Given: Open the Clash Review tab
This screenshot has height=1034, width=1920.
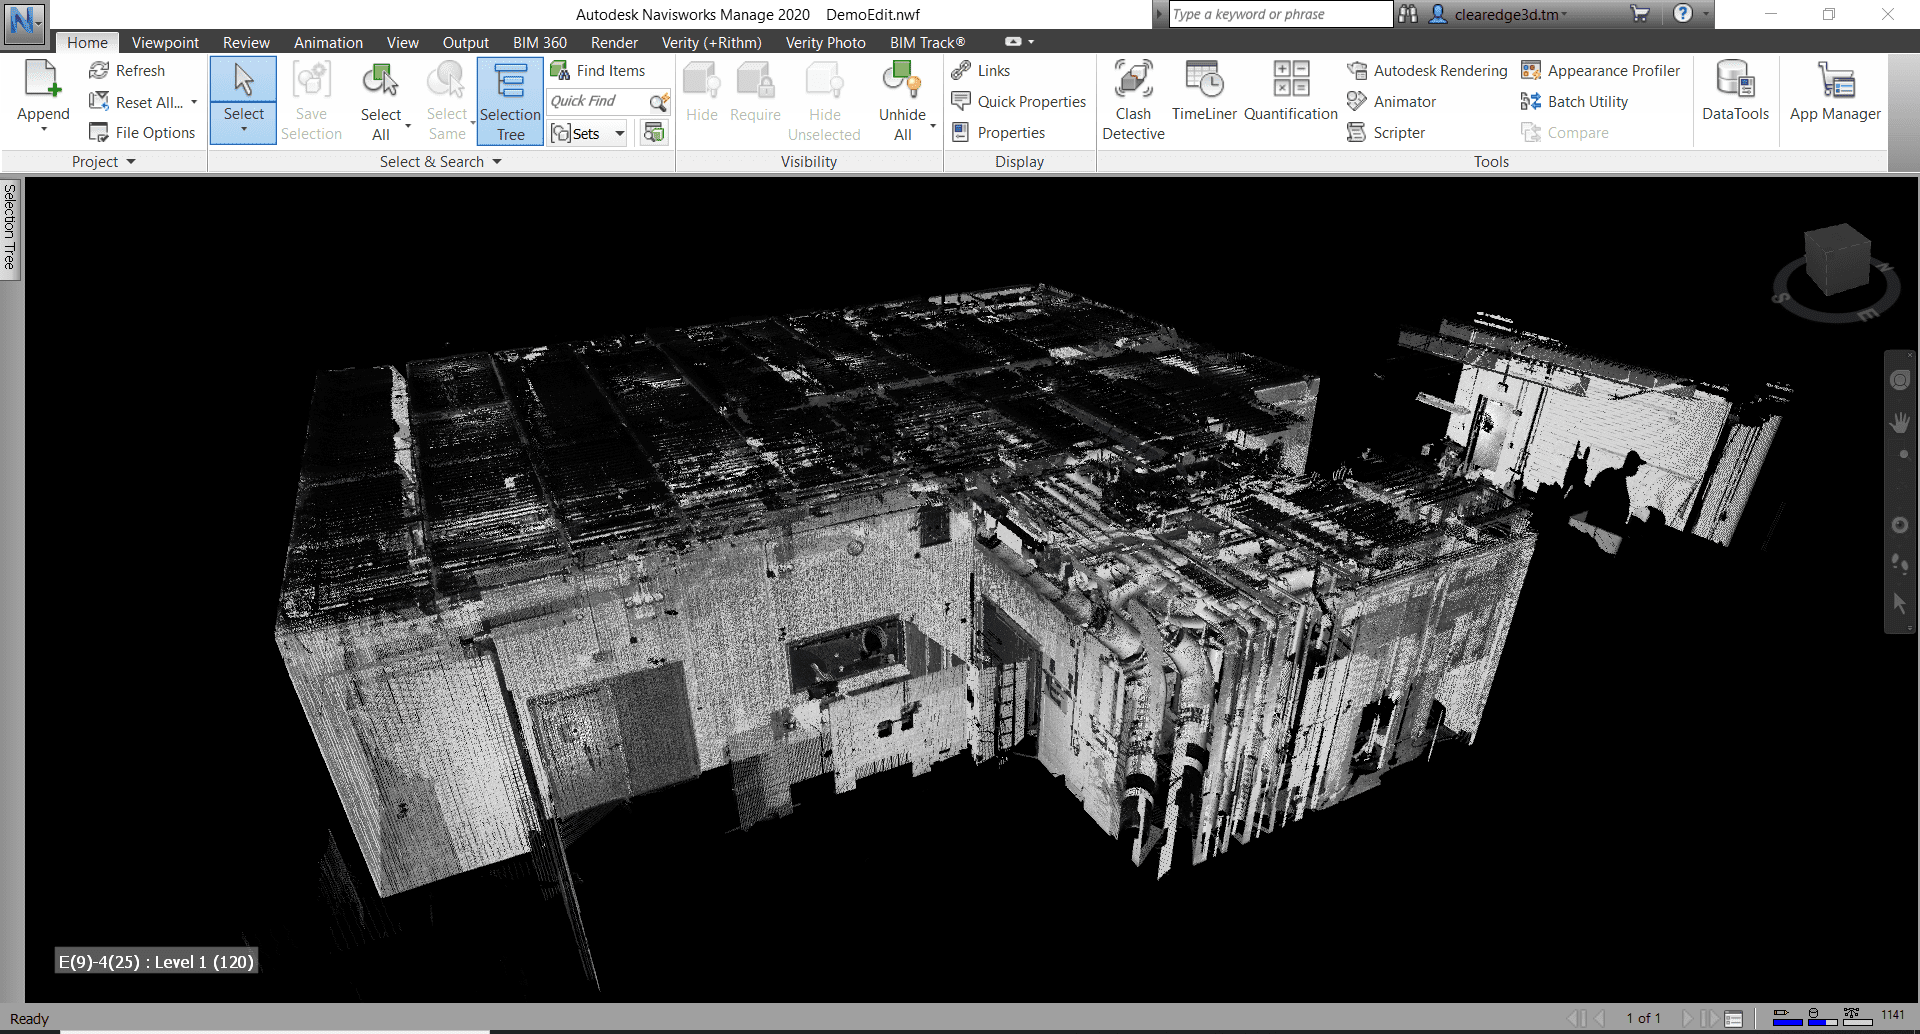Looking at the screenshot, I should (246, 43).
